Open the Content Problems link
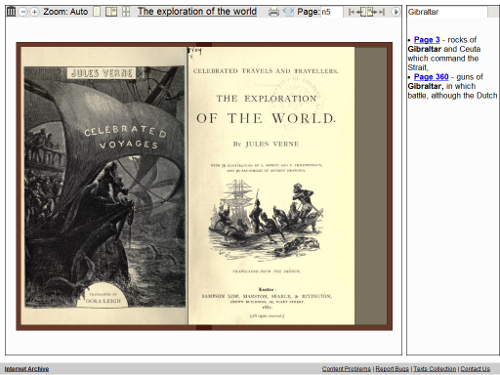Viewport: 500px width, 375px height. point(346,369)
